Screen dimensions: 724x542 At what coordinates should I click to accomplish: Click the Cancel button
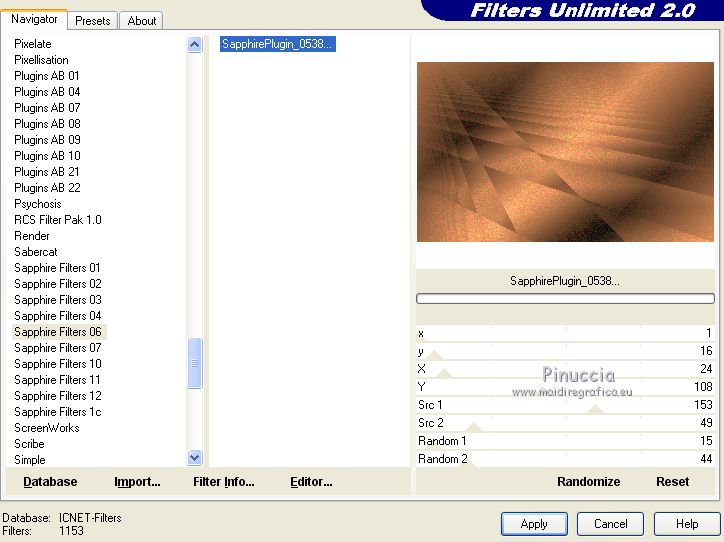(610, 524)
